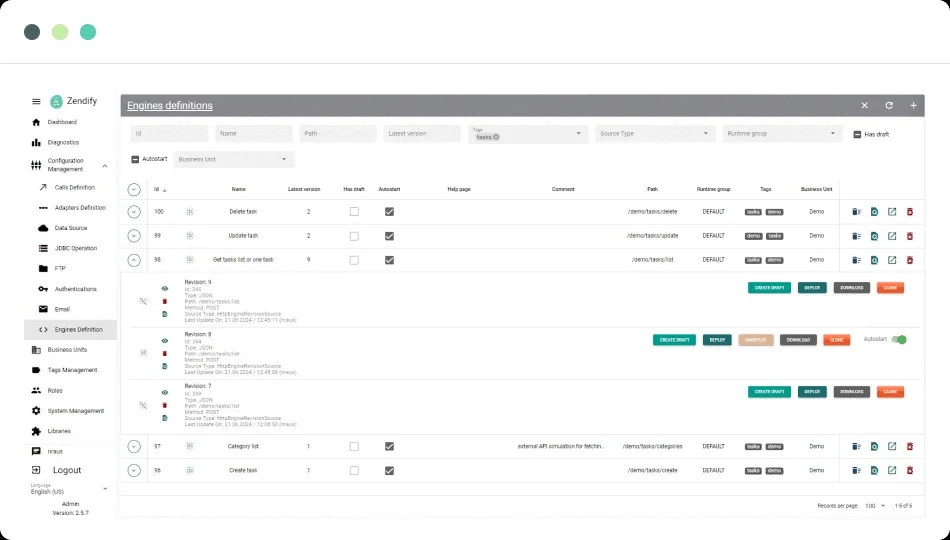Click the Path filter input field
The width and height of the screenshot is (950, 540).
(337, 133)
